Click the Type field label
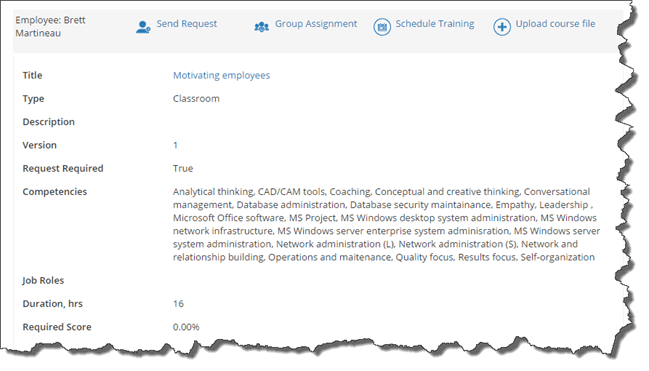This screenshot has width=649, height=371. (x=33, y=99)
